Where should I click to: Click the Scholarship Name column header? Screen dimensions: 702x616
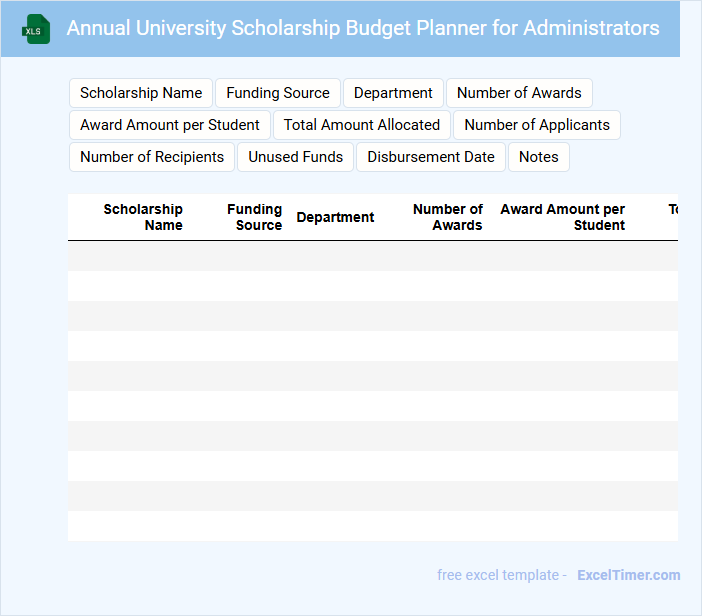click(143, 217)
